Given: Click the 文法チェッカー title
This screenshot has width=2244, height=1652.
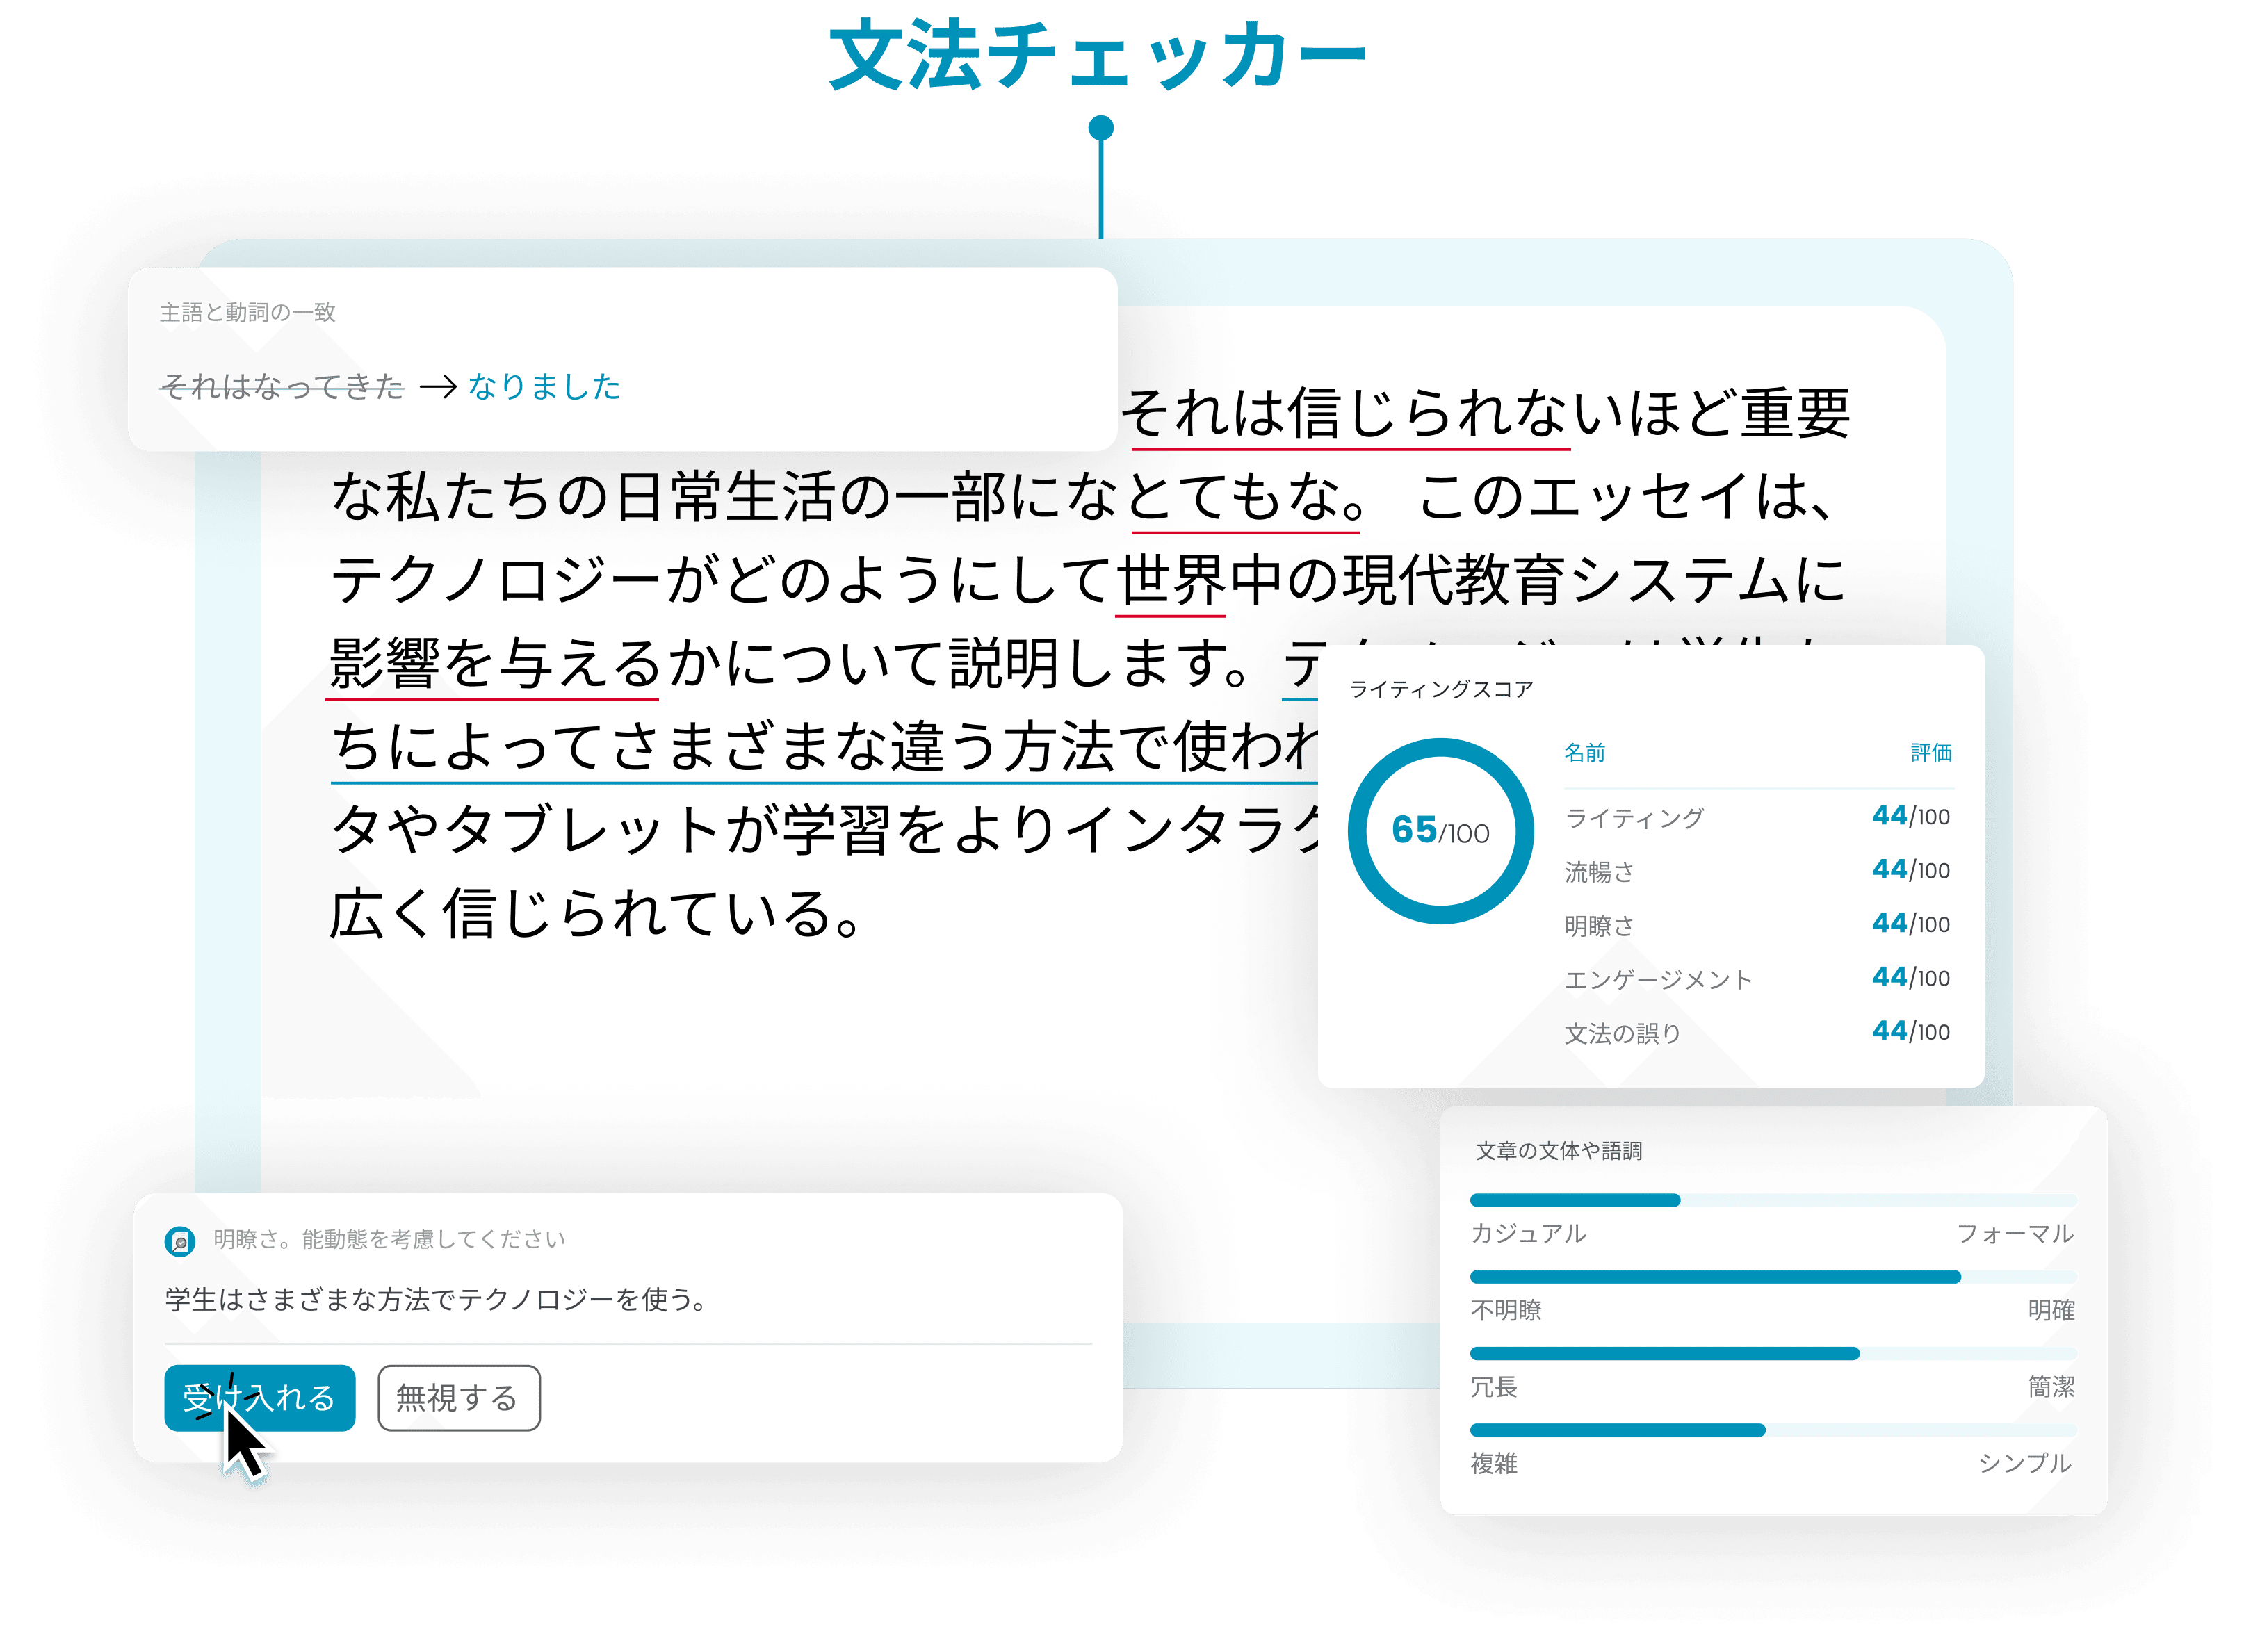Looking at the screenshot, I should (x=1098, y=56).
